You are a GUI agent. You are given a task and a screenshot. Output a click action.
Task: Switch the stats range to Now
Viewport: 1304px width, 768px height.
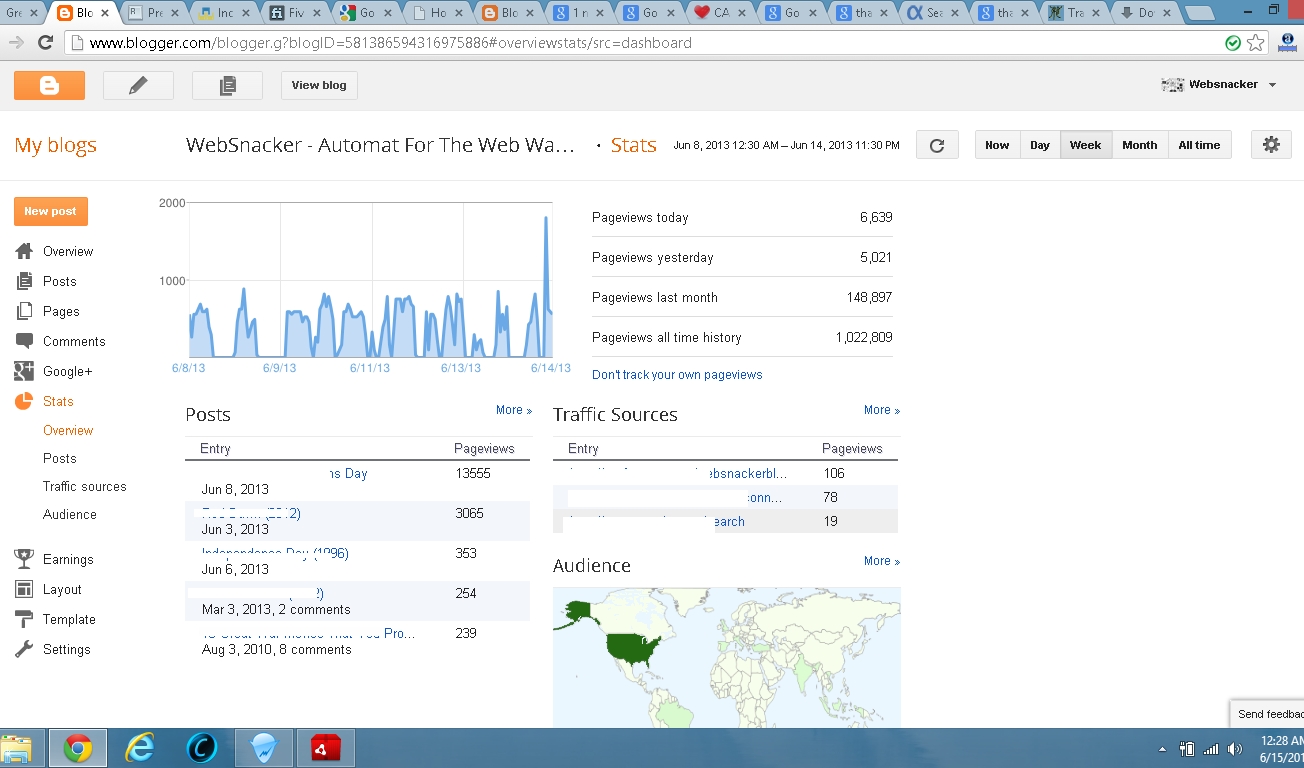[997, 145]
